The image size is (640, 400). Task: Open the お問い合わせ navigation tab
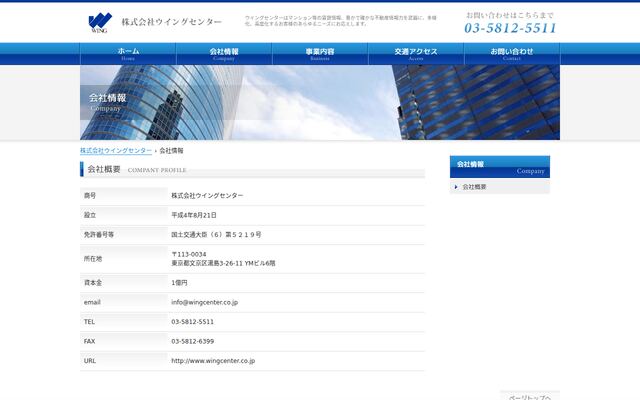[512, 53]
